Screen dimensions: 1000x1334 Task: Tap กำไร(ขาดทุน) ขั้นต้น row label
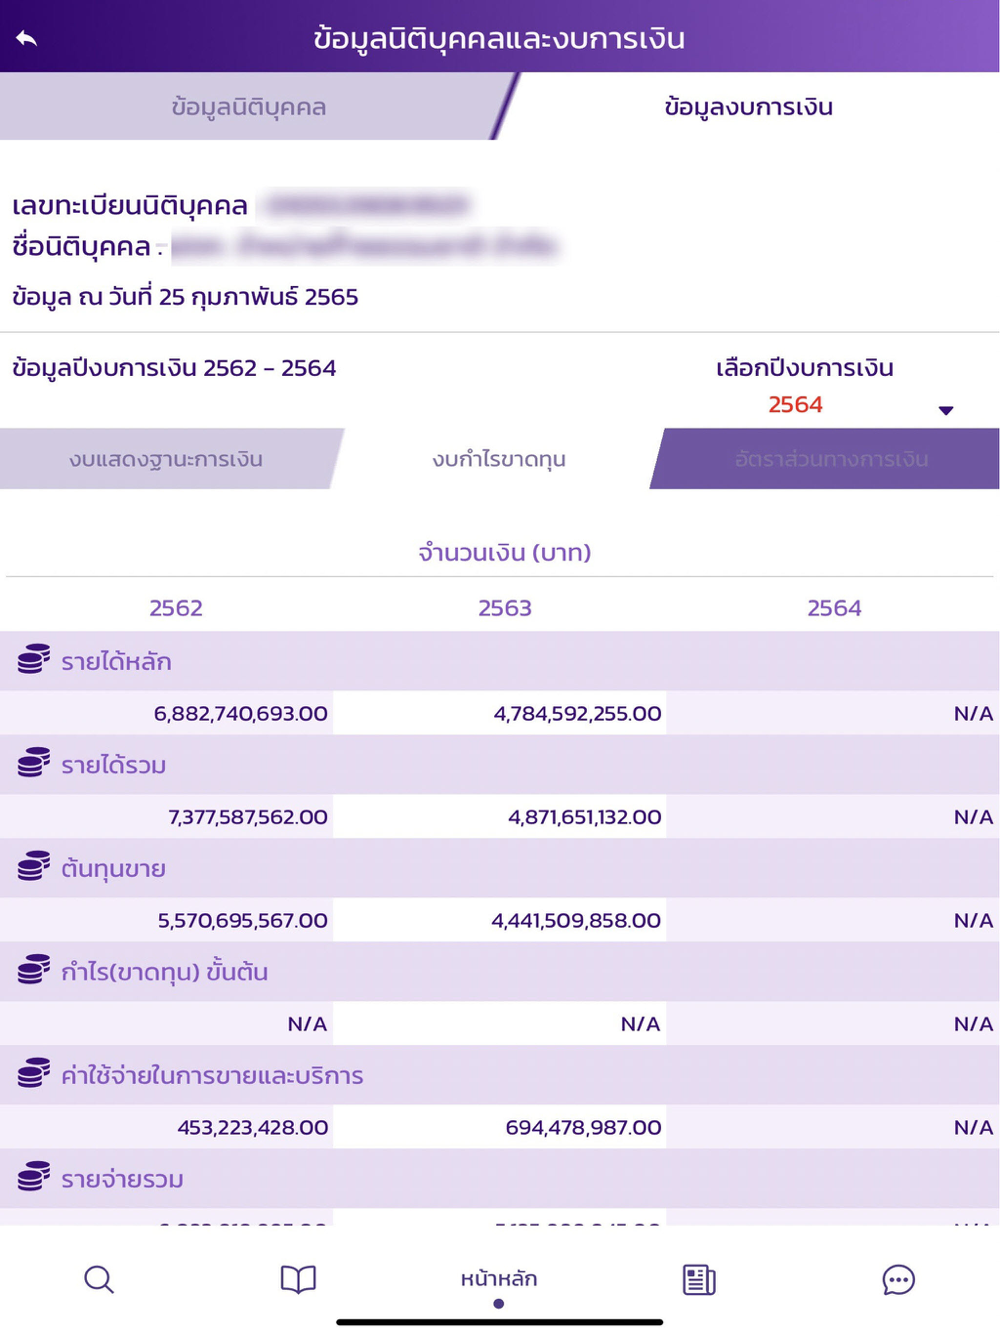pos(164,971)
